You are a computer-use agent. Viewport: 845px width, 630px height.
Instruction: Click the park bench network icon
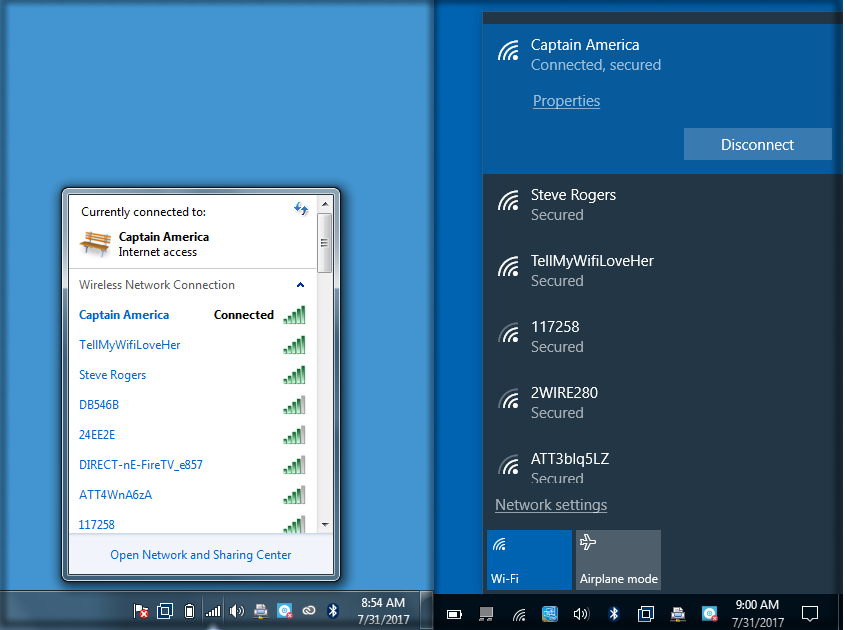[96, 244]
